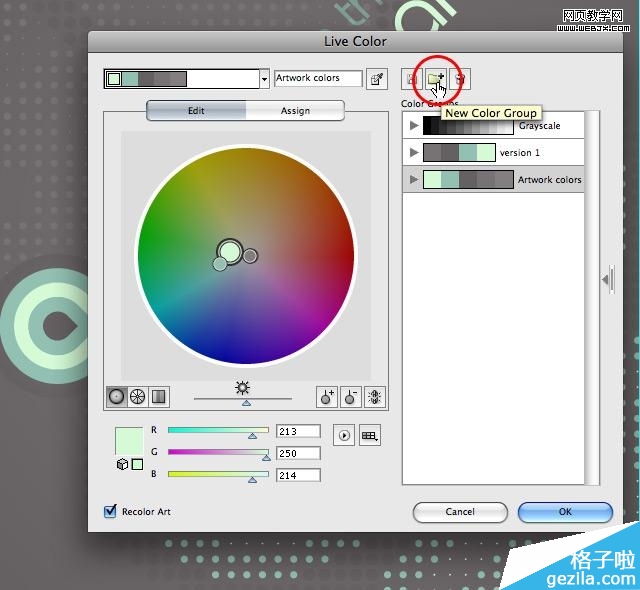Expand the version 1 color group

coord(414,152)
